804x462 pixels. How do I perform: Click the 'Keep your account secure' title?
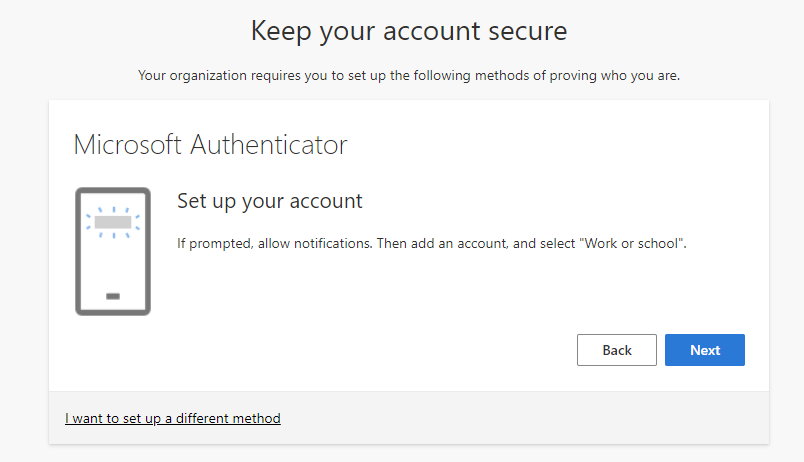[409, 31]
